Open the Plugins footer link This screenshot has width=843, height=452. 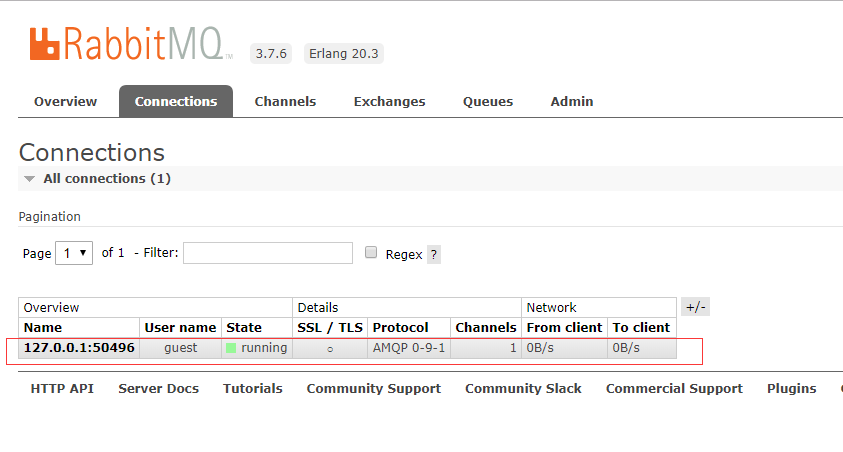791,389
